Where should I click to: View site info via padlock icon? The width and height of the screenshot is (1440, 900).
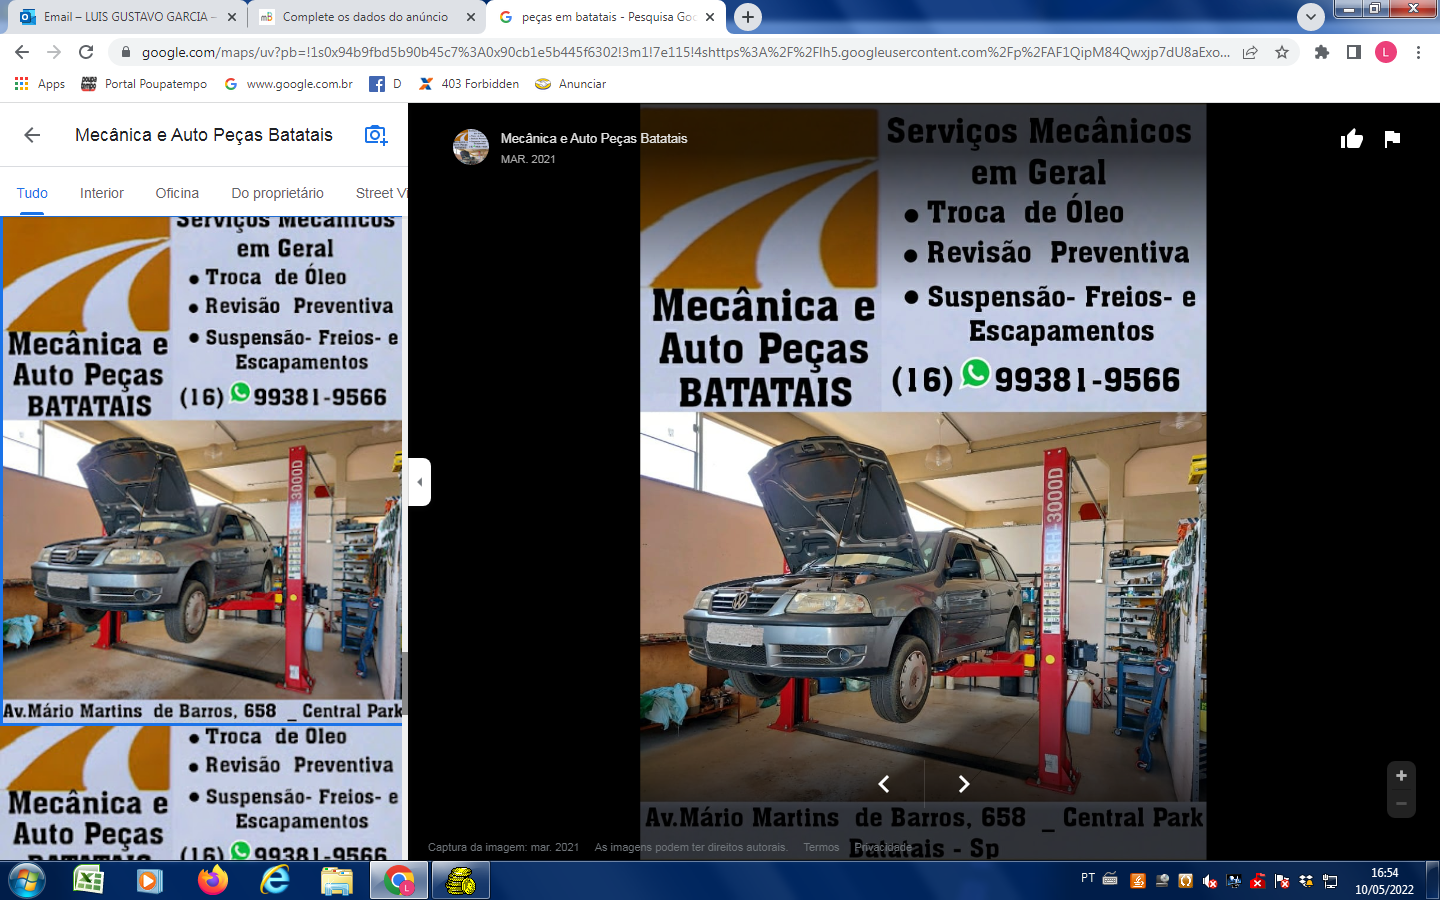tap(125, 52)
